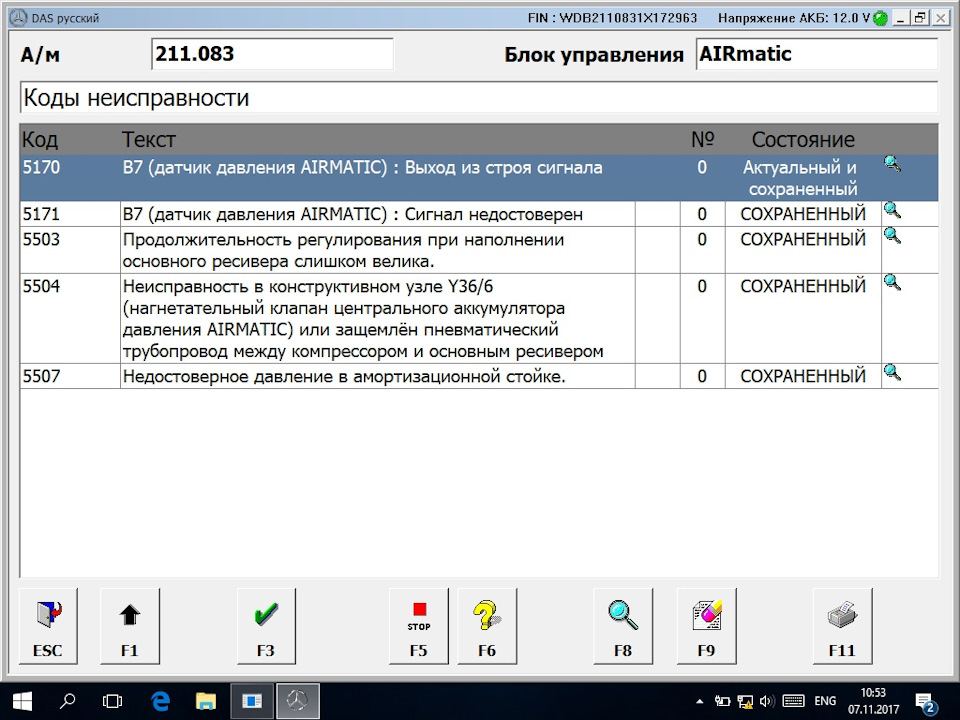Open File Explorer from taskbar
The width and height of the screenshot is (960, 720).
click(206, 701)
